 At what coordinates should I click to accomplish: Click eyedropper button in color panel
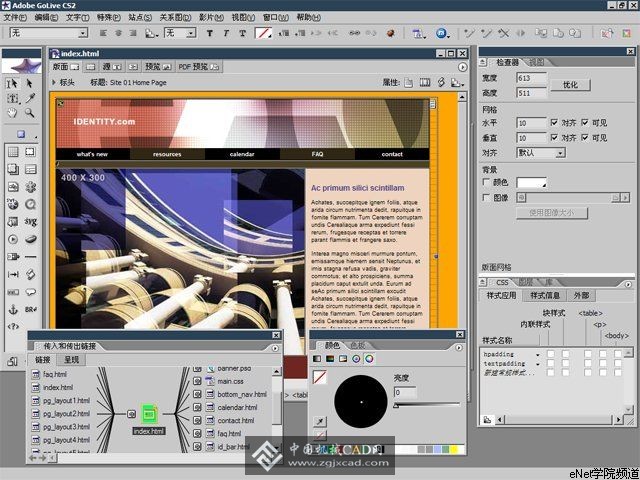[320, 422]
